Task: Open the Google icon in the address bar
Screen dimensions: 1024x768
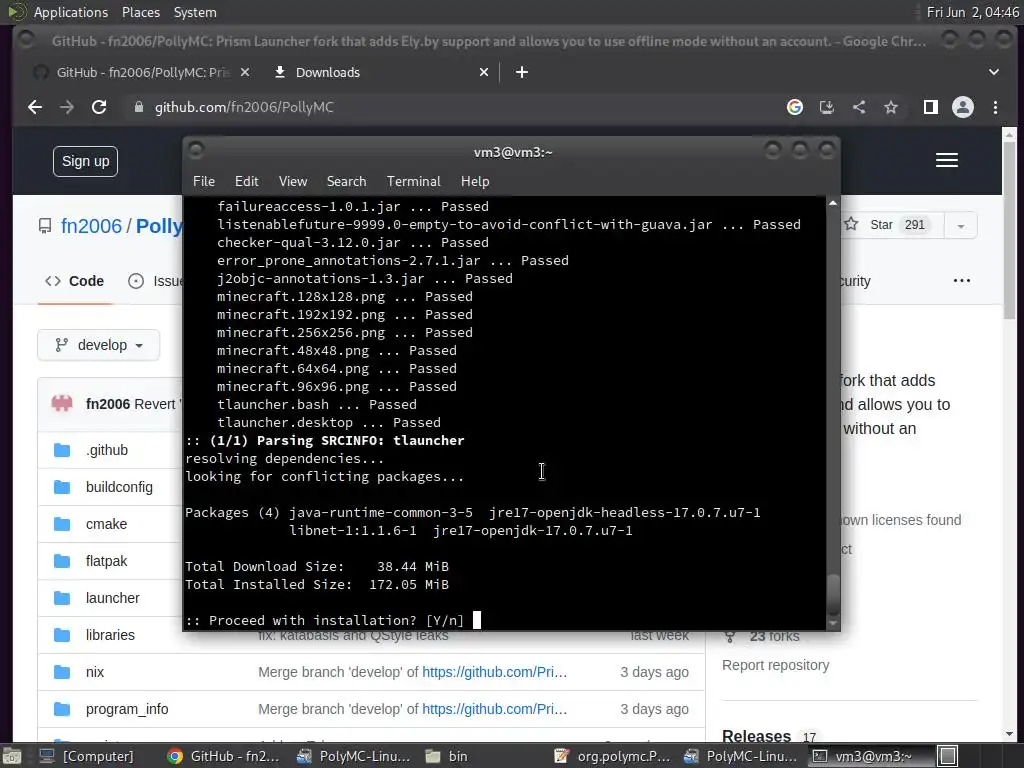Action: coord(795,107)
